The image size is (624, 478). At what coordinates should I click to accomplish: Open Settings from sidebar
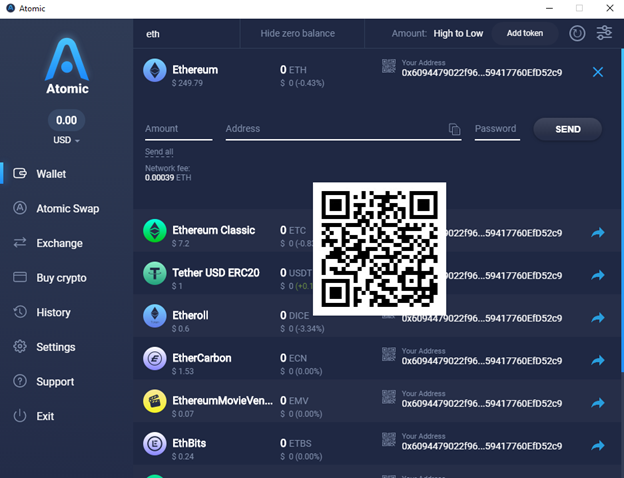click(56, 347)
